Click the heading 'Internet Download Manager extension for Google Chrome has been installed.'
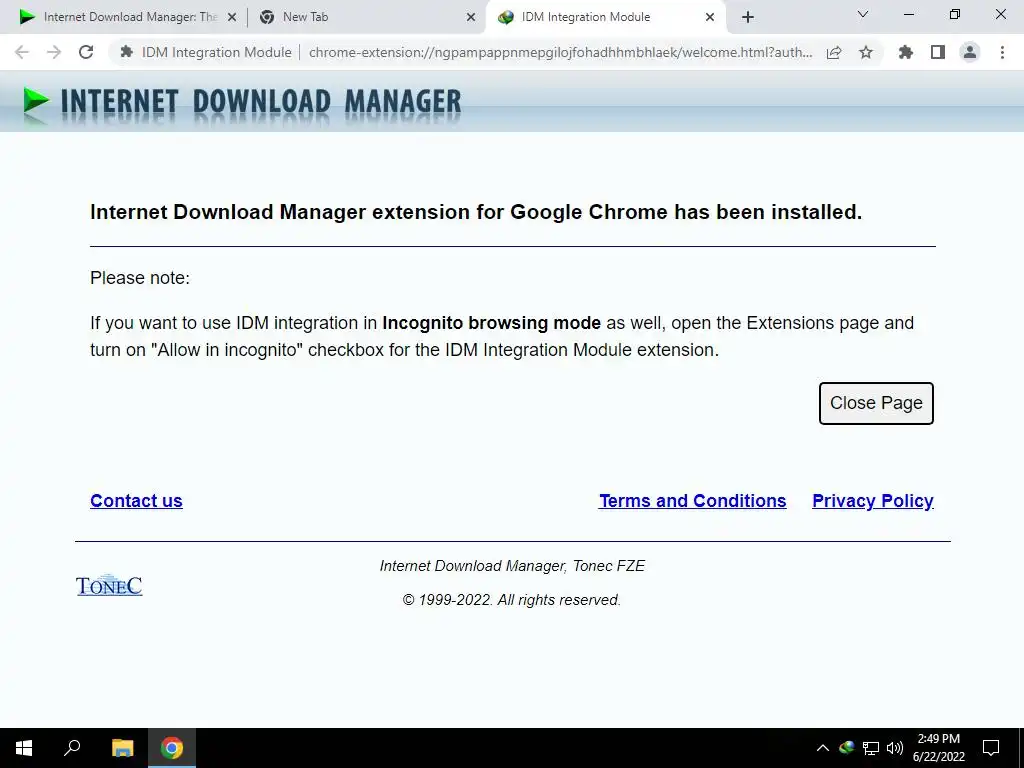Viewport: 1024px width, 768px height. [476, 212]
